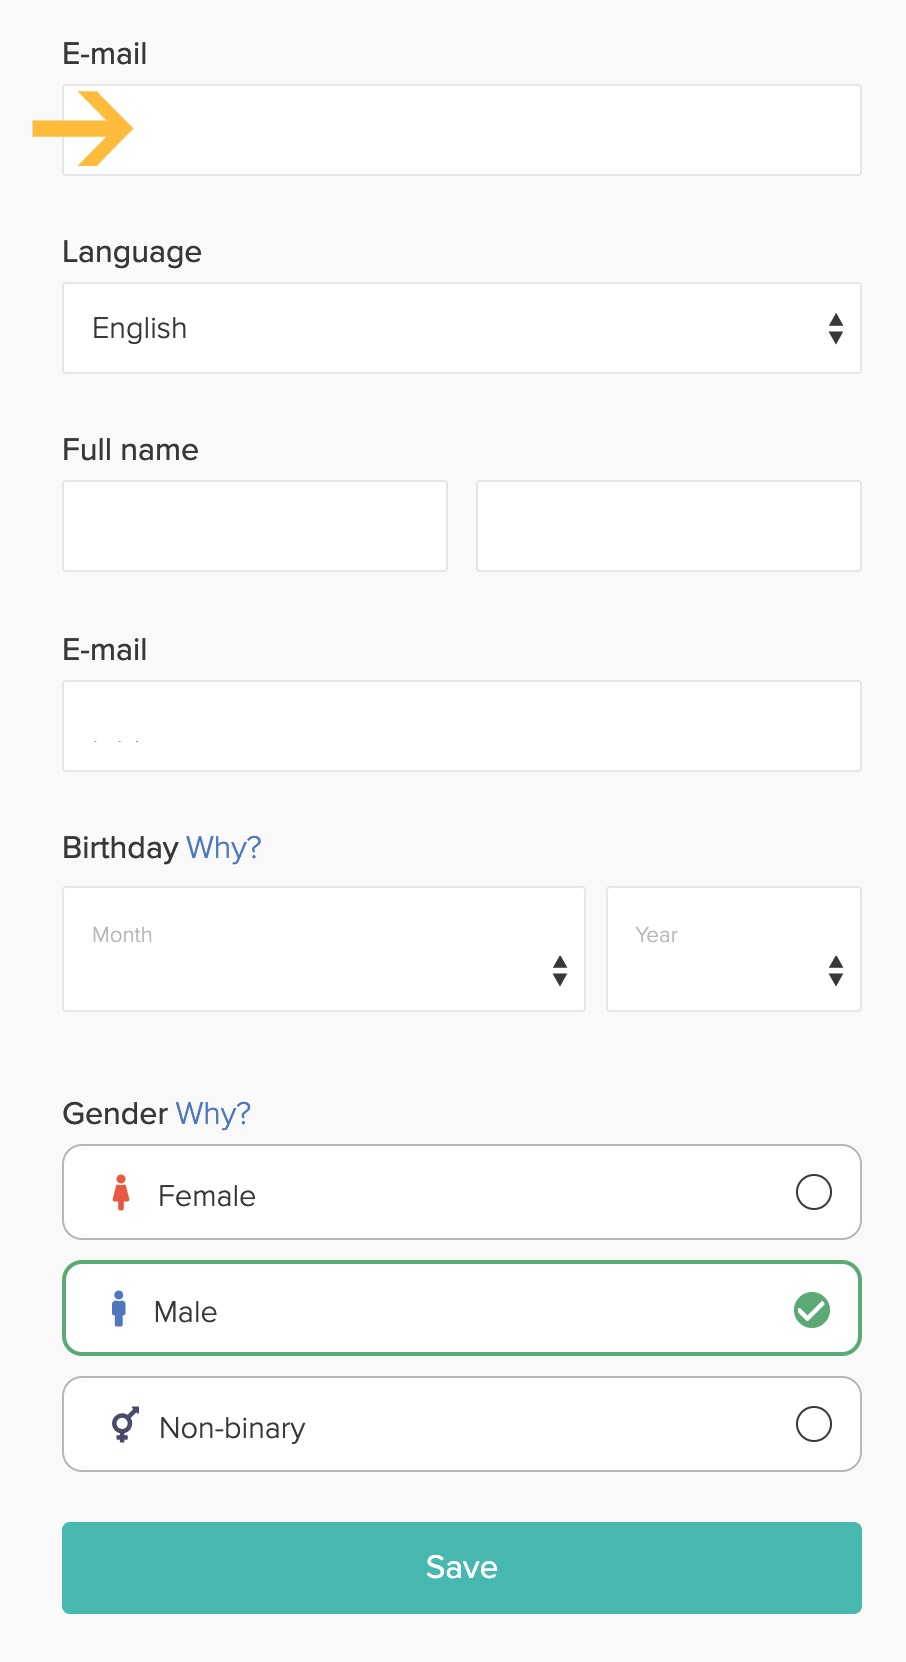
Task: Focus the top E-mail input field
Action: pos(462,130)
